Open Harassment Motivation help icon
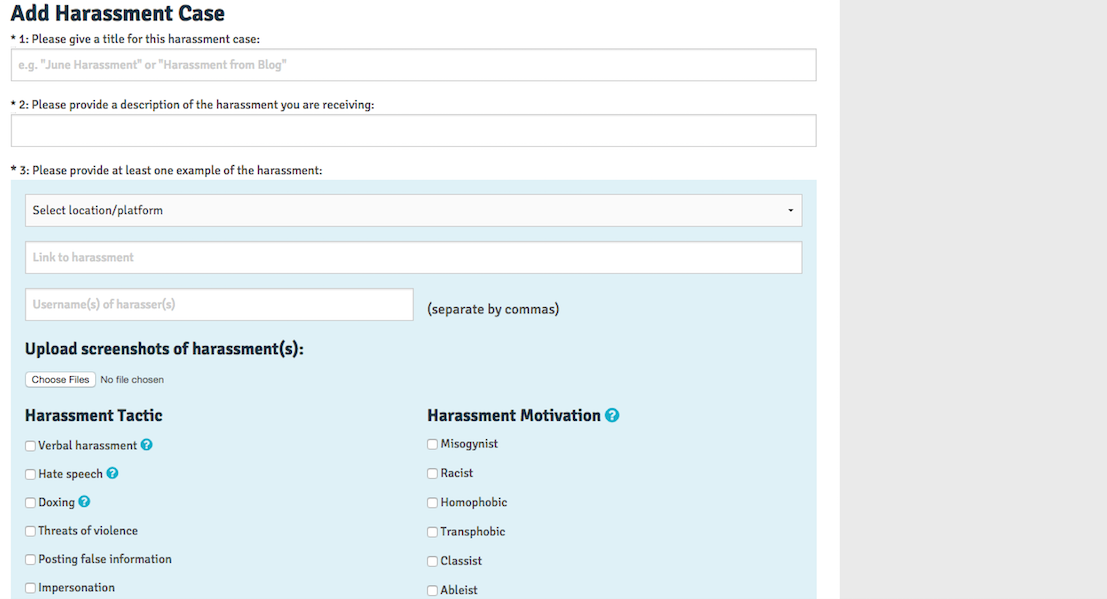The height and width of the screenshot is (599, 1107). [x=612, y=415]
